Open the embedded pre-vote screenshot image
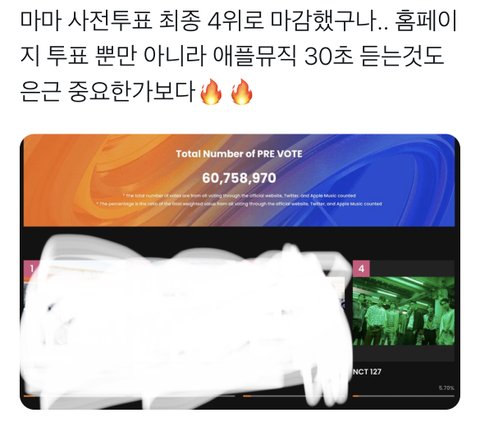 [x=240, y=272]
